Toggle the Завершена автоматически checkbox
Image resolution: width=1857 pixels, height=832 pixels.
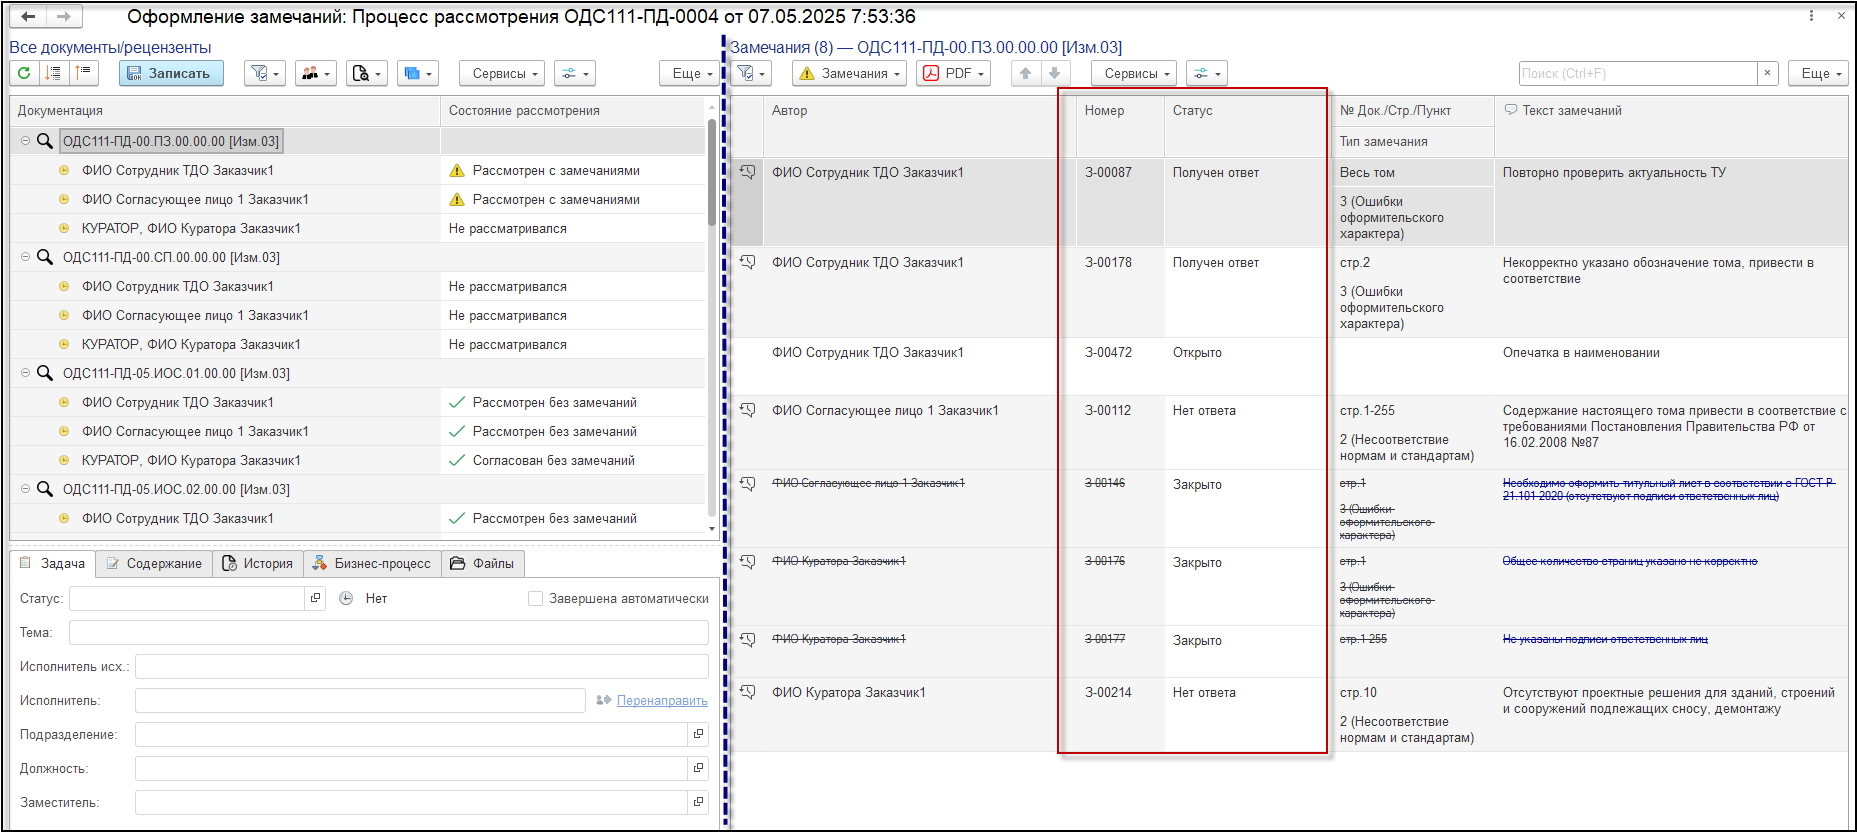click(535, 598)
